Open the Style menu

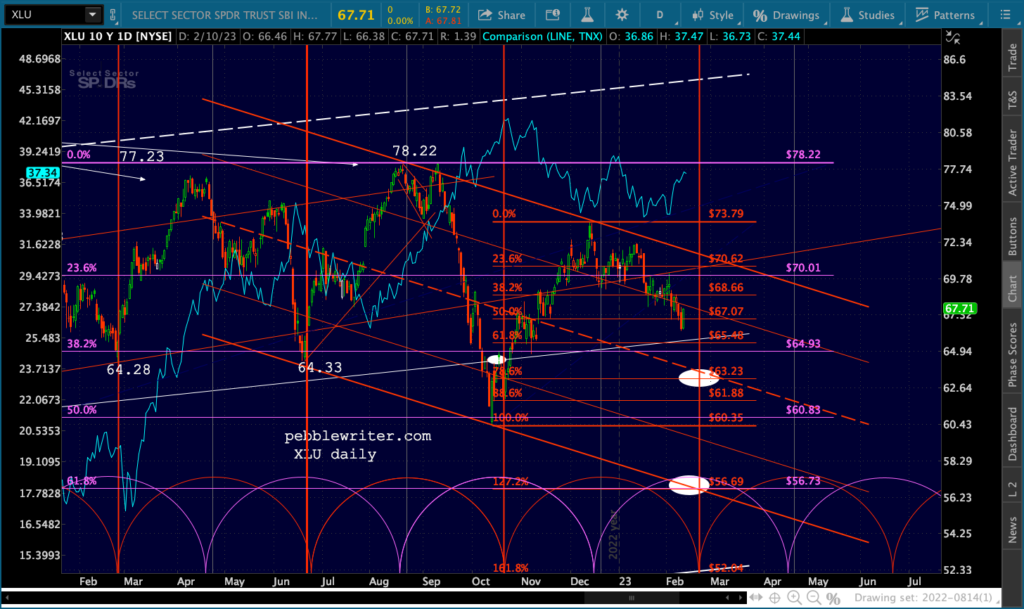pyautogui.click(x=713, y=14)
